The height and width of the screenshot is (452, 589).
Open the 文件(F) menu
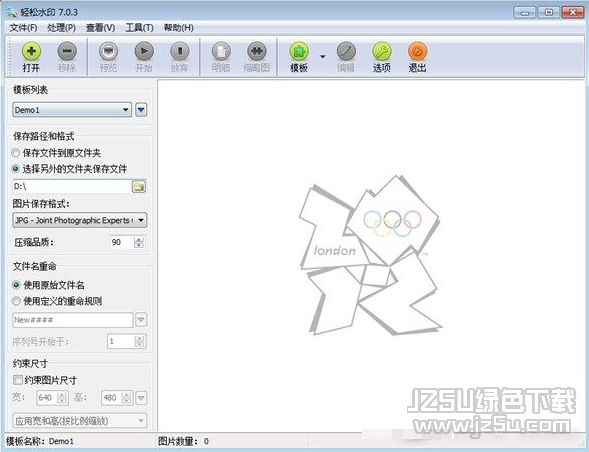[23, 28]
